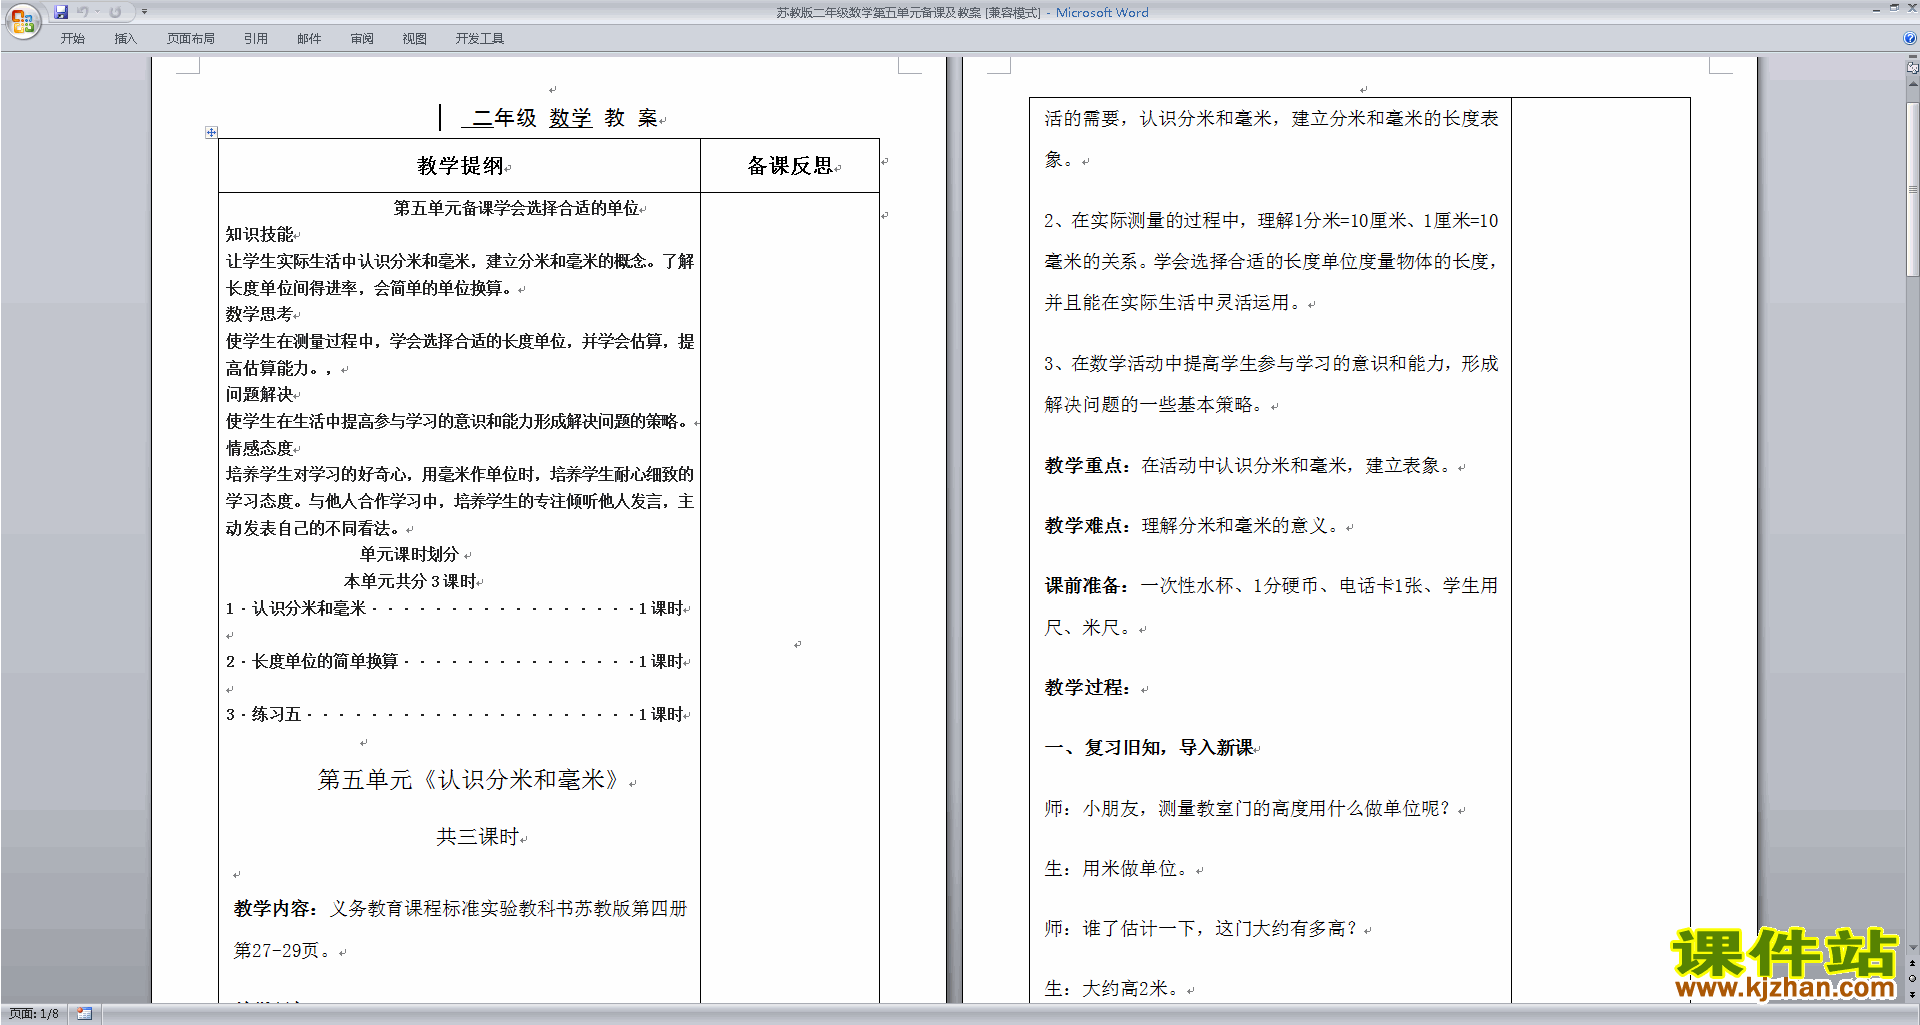Switch to the 引用 tab
This screenshot has width=1920, height=1025.
click(x=256, y=39)
